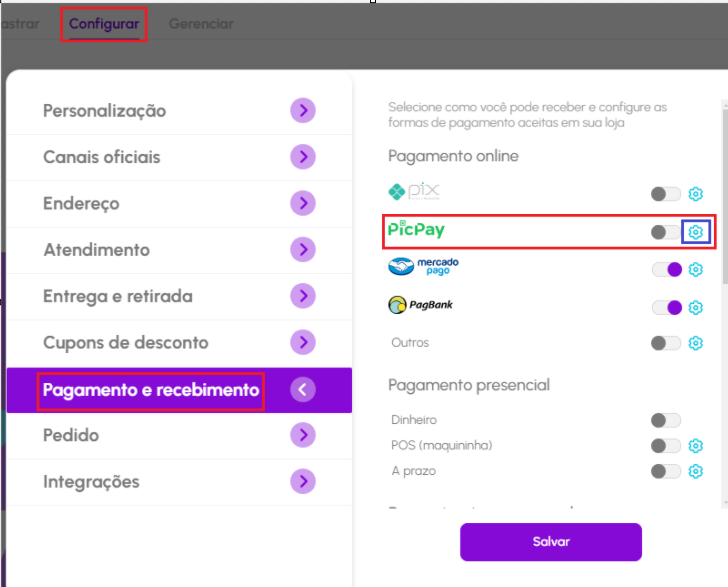Screen dimensions: 728x587
Task: Open Outros payment settings gear
Action: 696,343
